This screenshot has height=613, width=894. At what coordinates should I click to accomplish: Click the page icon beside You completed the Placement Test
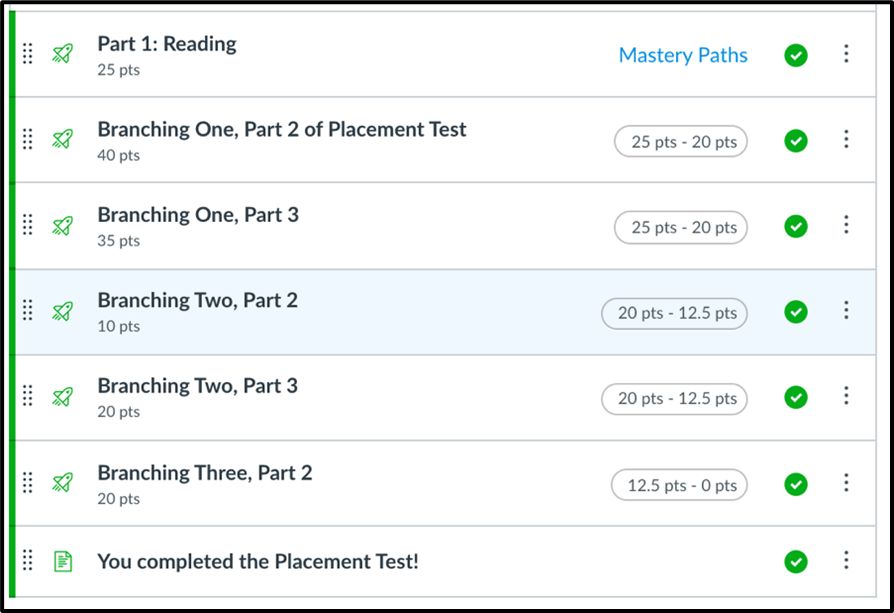click(63, 561)
